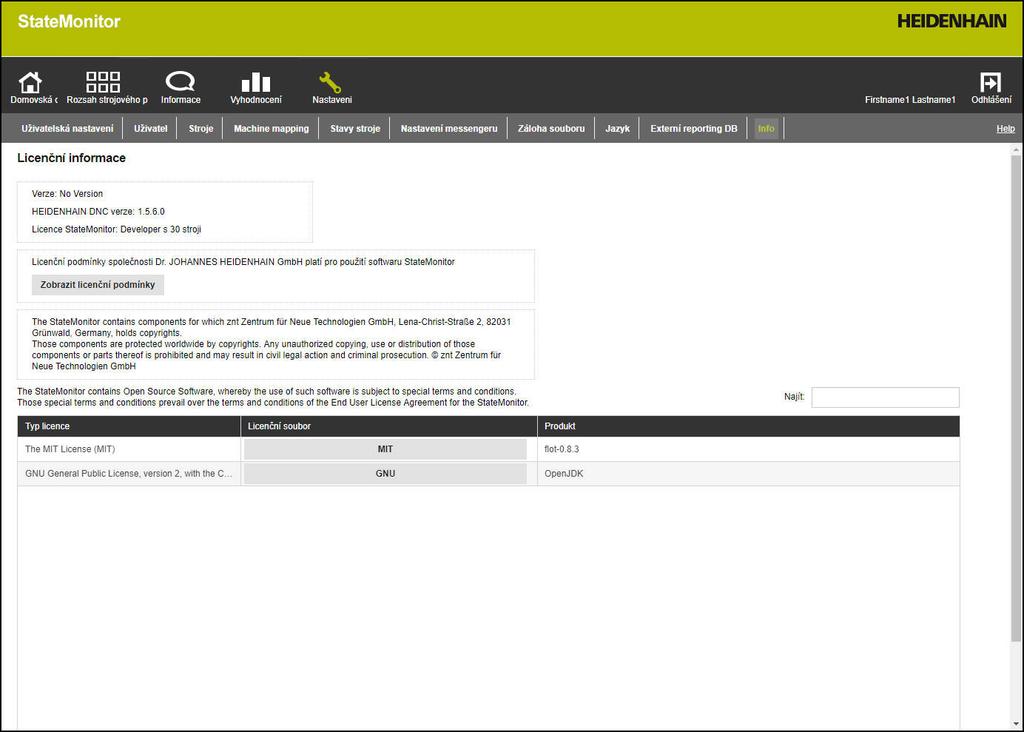Viewport: 1024px width, 732px height.
Task: Click 'Verze: No Version' text
Action: 67,194
